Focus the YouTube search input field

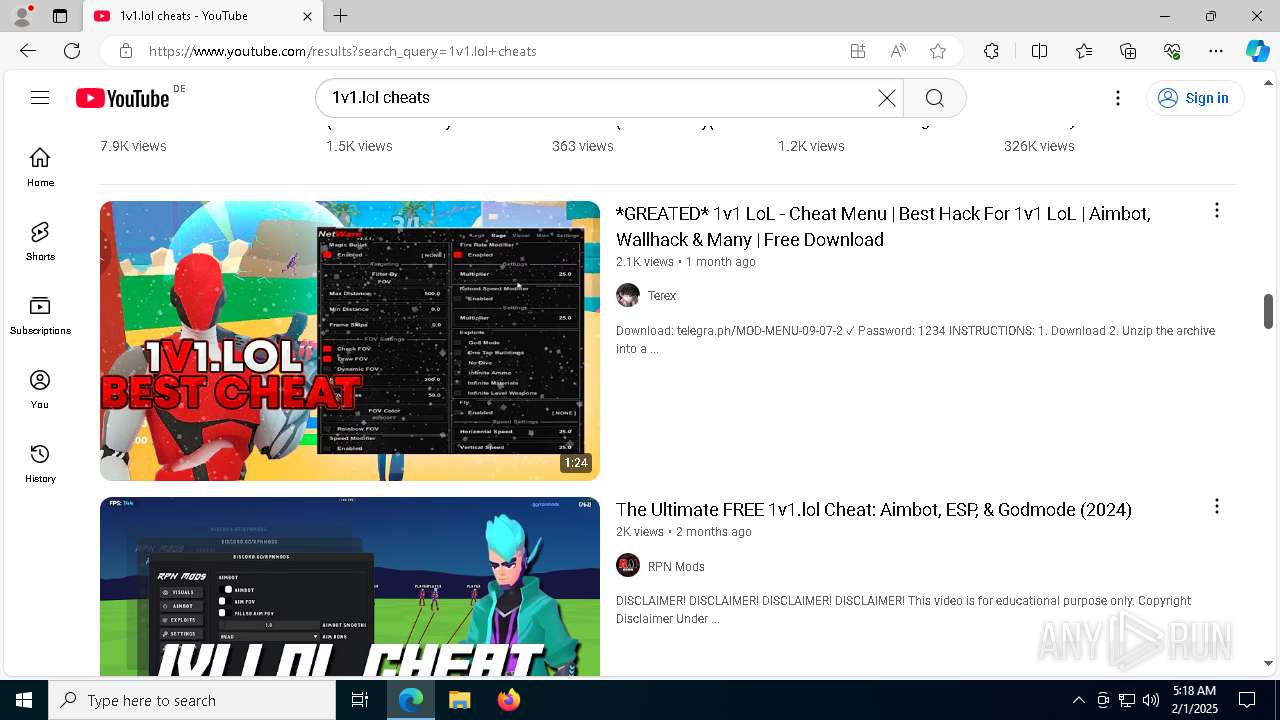[x=600, y=97]
